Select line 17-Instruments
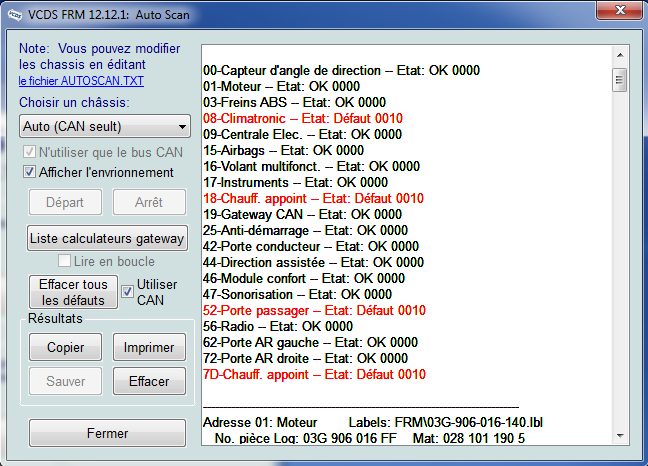648x466 pixels. pyautogui.click(x=295, y=182)
